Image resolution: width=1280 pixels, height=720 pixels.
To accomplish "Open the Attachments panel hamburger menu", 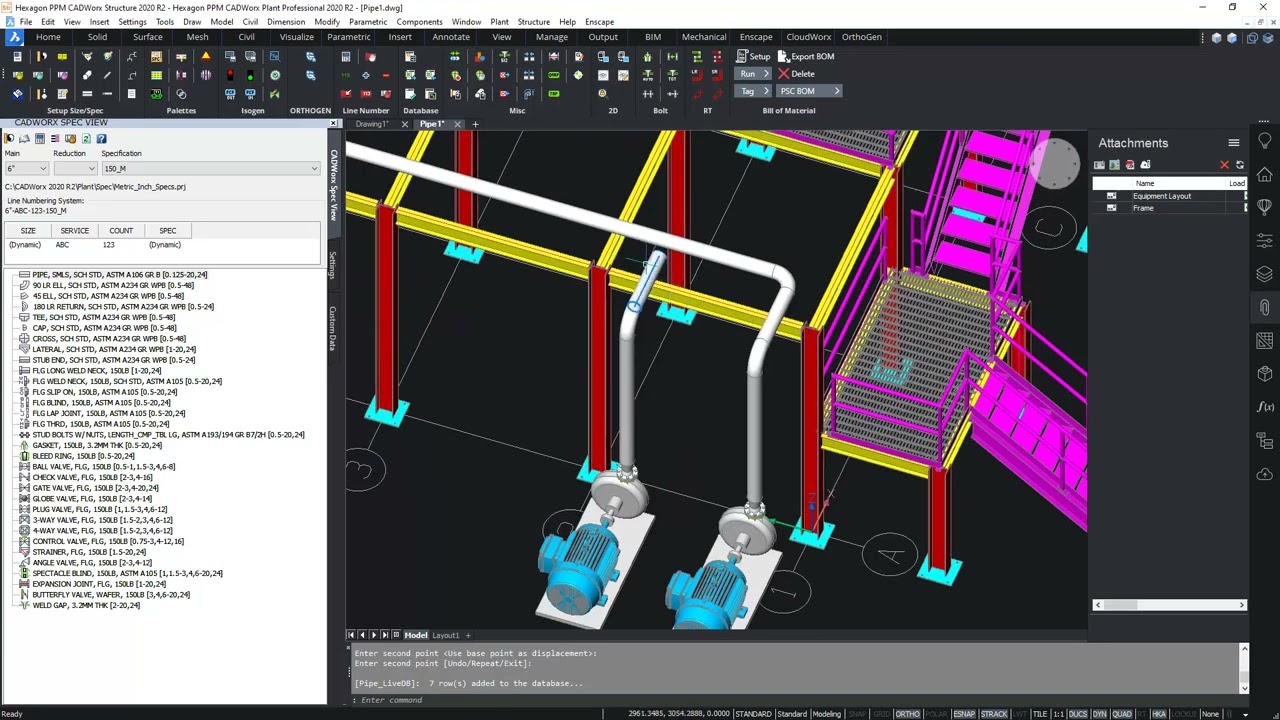I will pyautogui.click(x=1234, y=143).
